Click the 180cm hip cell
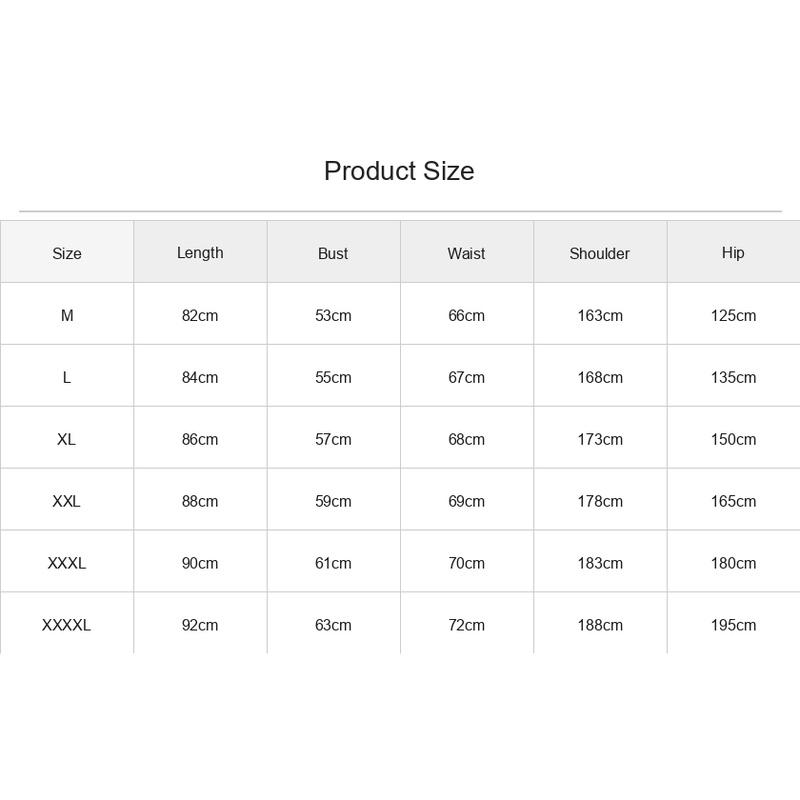 click(734, 563)
